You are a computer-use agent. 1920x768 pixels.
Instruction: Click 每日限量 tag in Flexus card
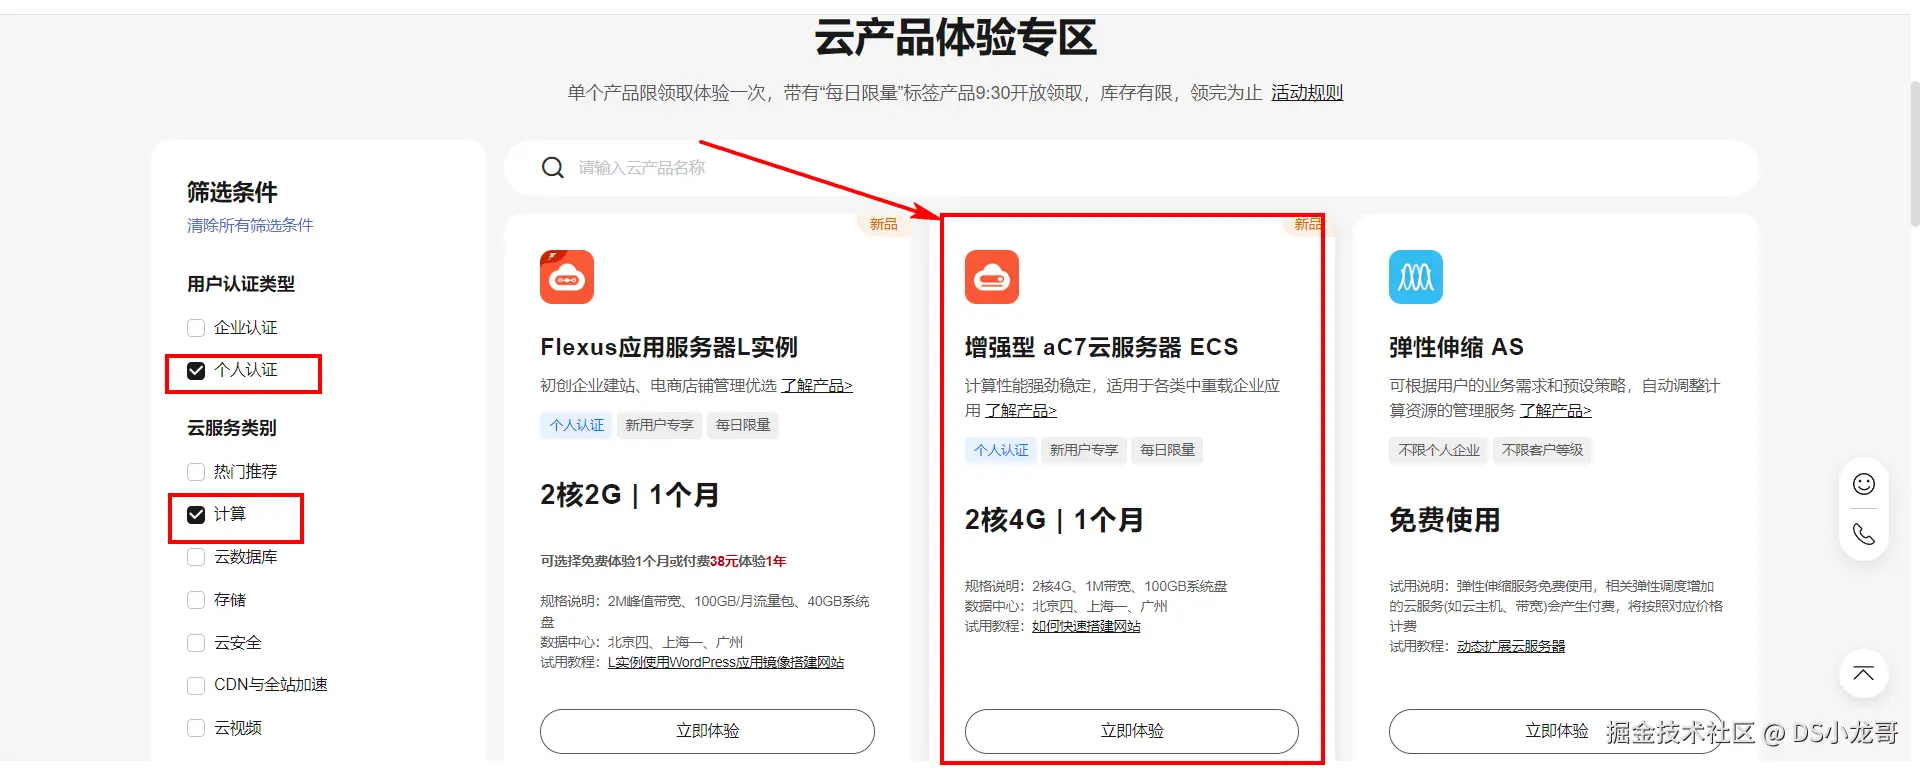pos(743,425)
